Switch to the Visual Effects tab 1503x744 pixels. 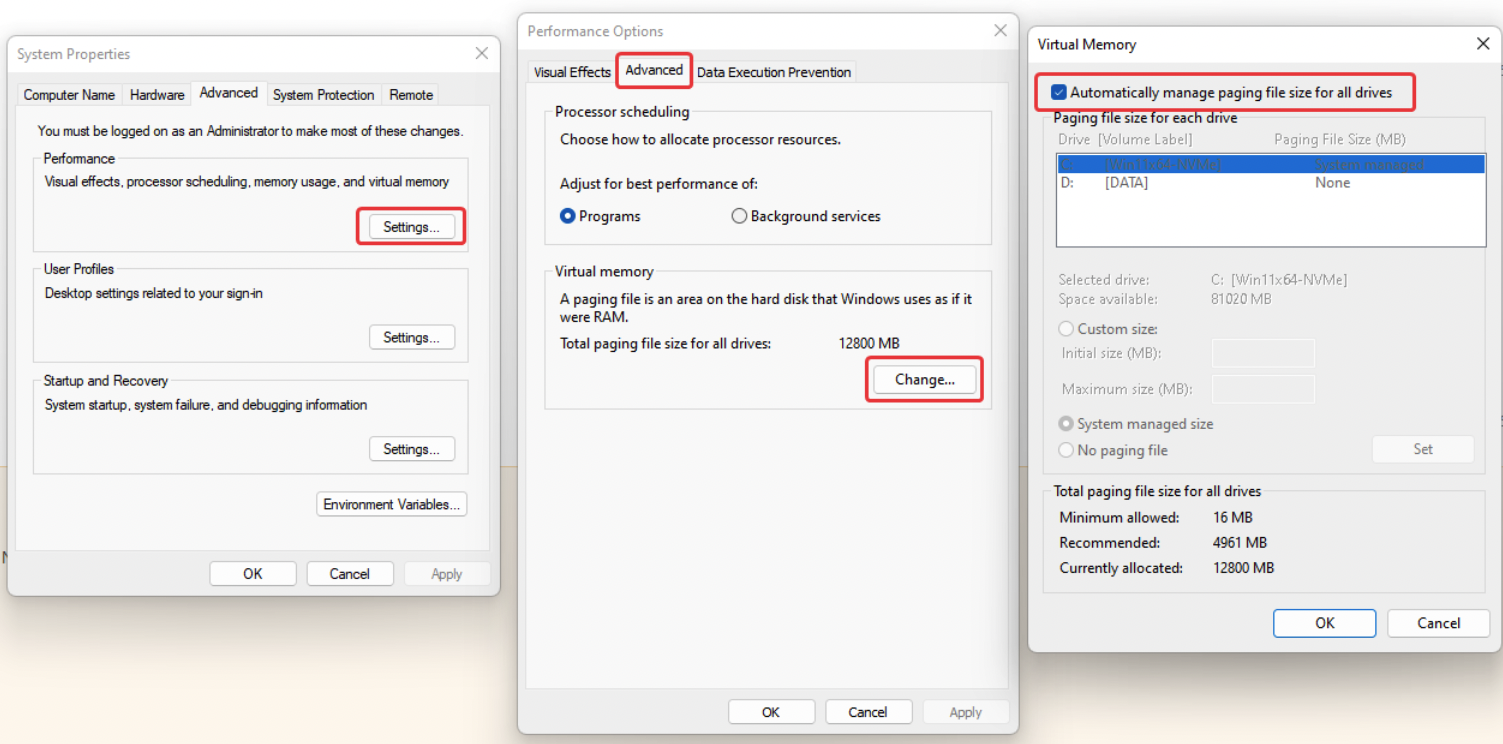click(x=572, y=72)
